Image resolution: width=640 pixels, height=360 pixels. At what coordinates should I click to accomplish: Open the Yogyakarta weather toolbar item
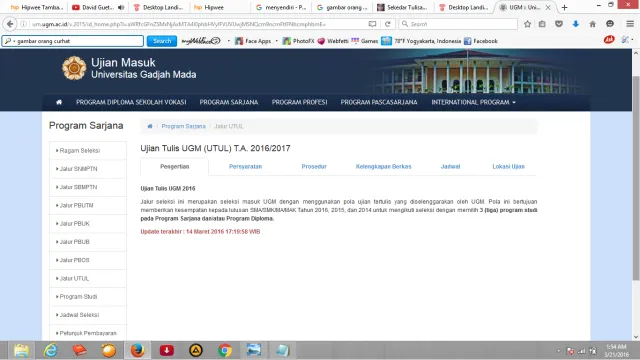pyautogui.click(x=421, y=41)
